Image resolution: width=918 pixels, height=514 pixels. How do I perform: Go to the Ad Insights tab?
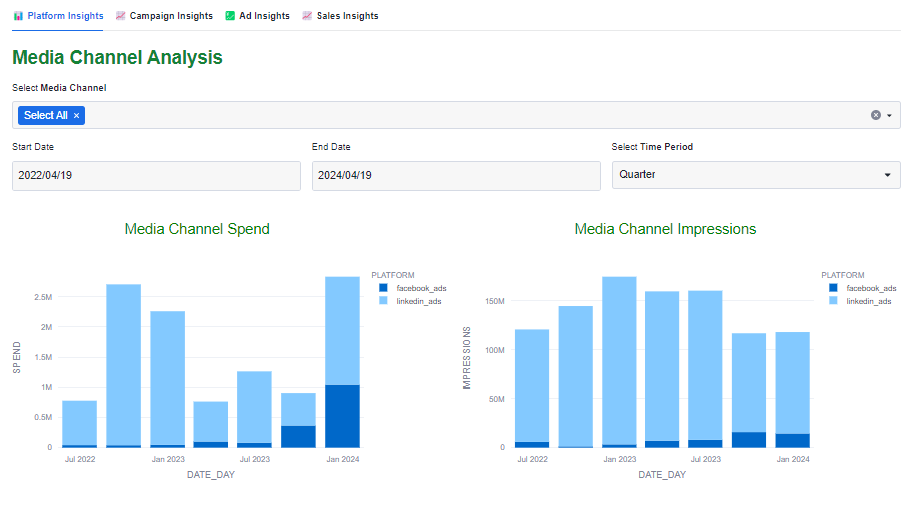tap(264, 16)
